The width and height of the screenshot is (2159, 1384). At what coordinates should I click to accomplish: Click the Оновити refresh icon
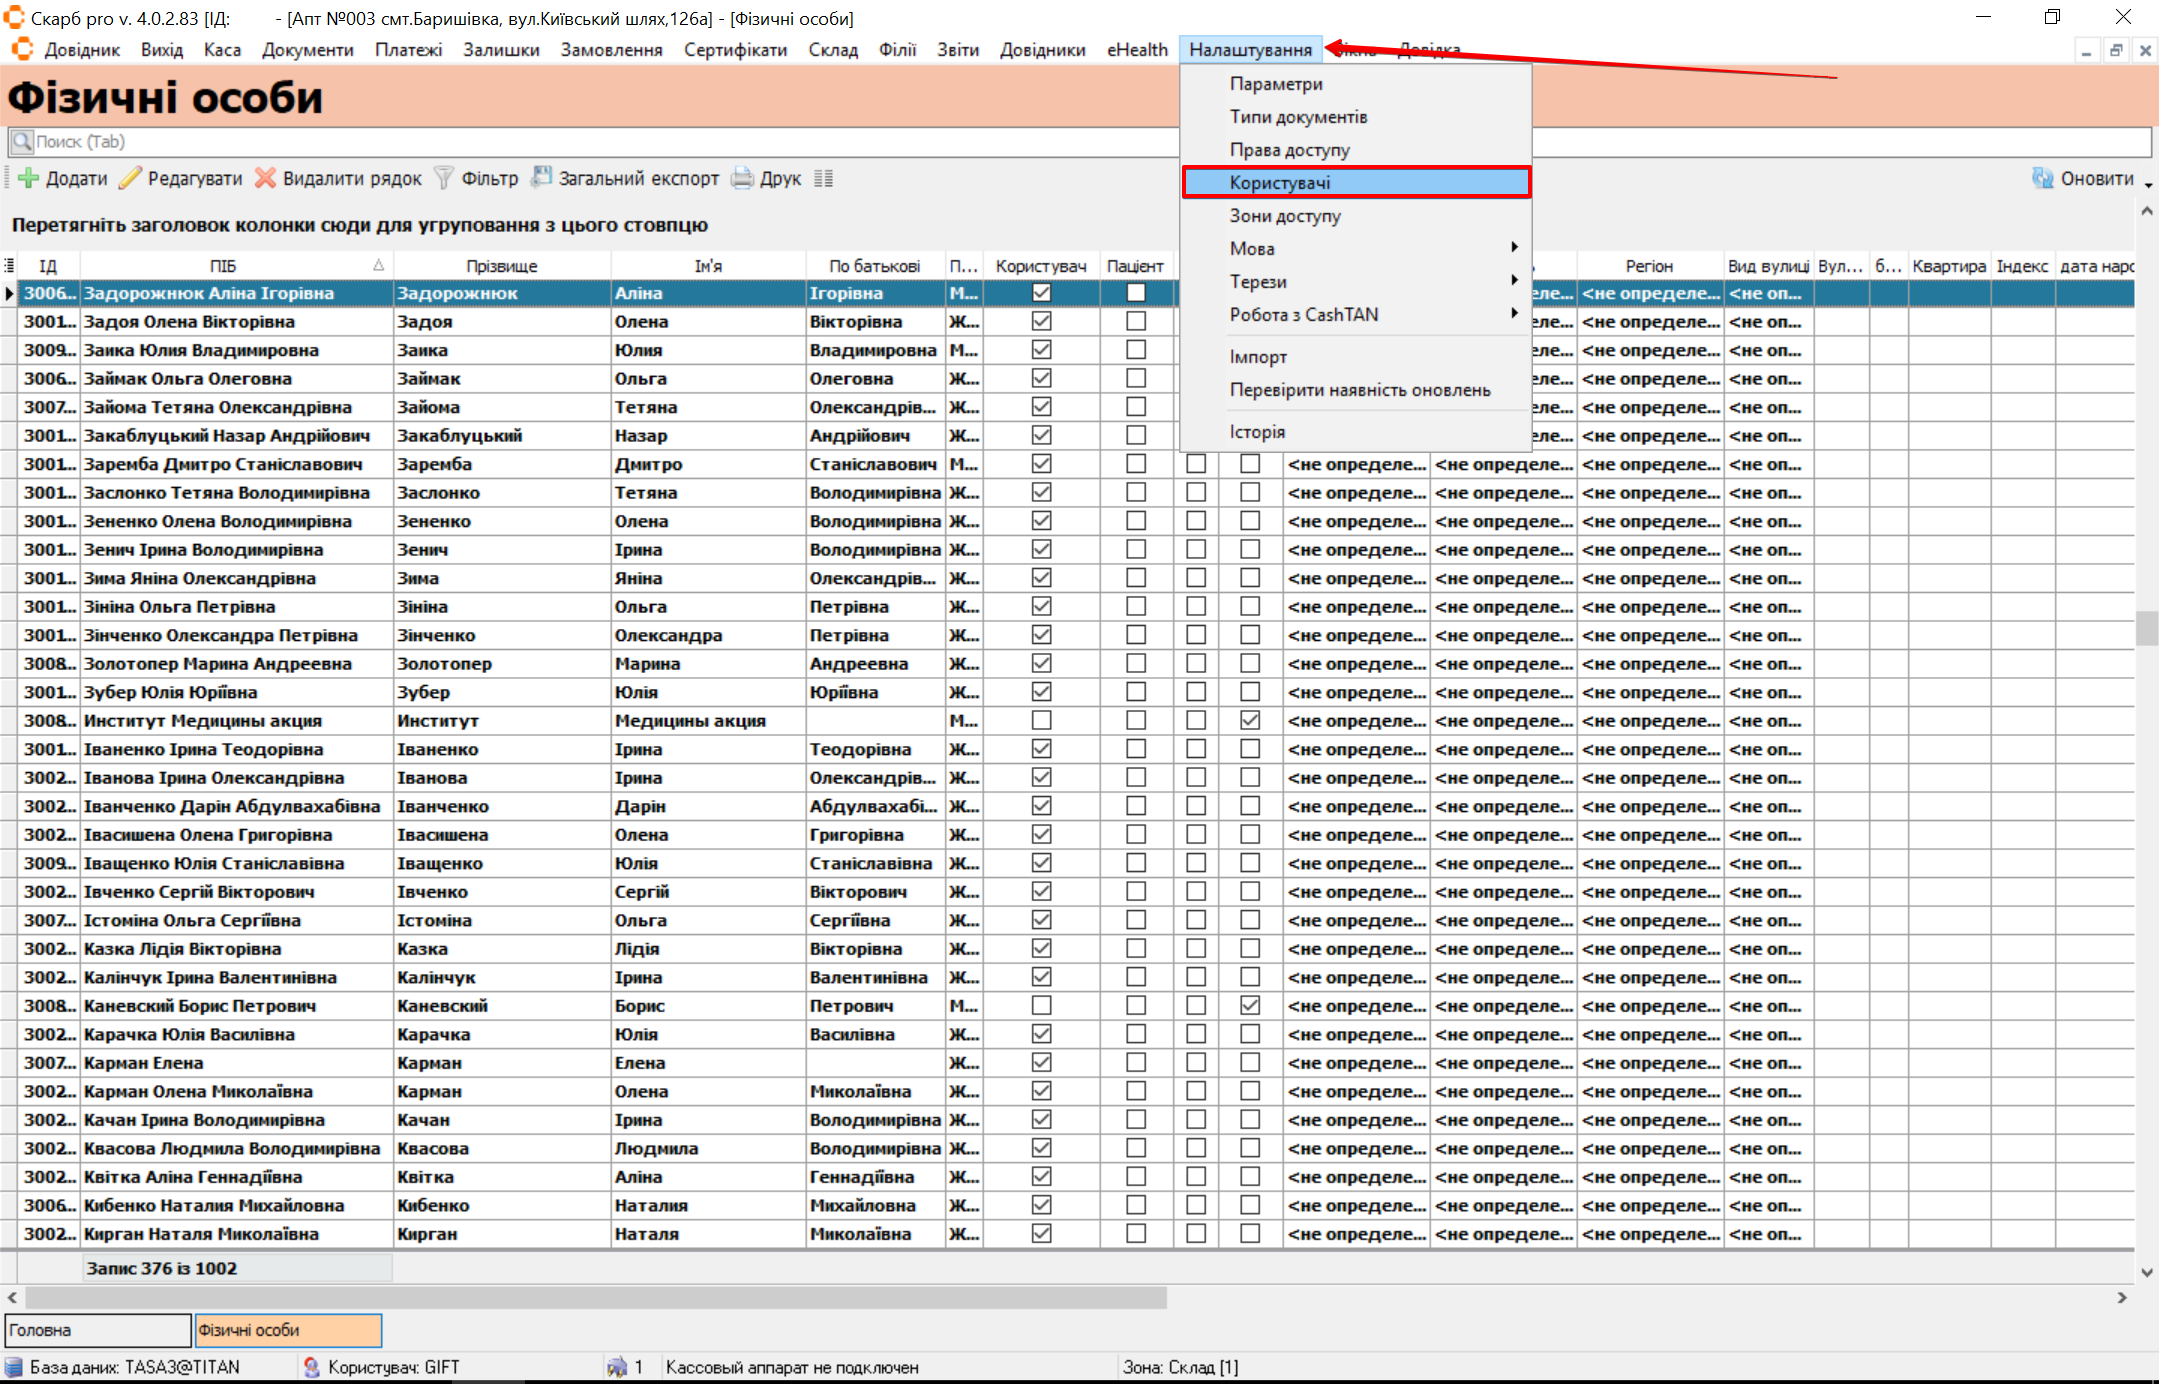pyautogui.click(x=2042, y=179)
